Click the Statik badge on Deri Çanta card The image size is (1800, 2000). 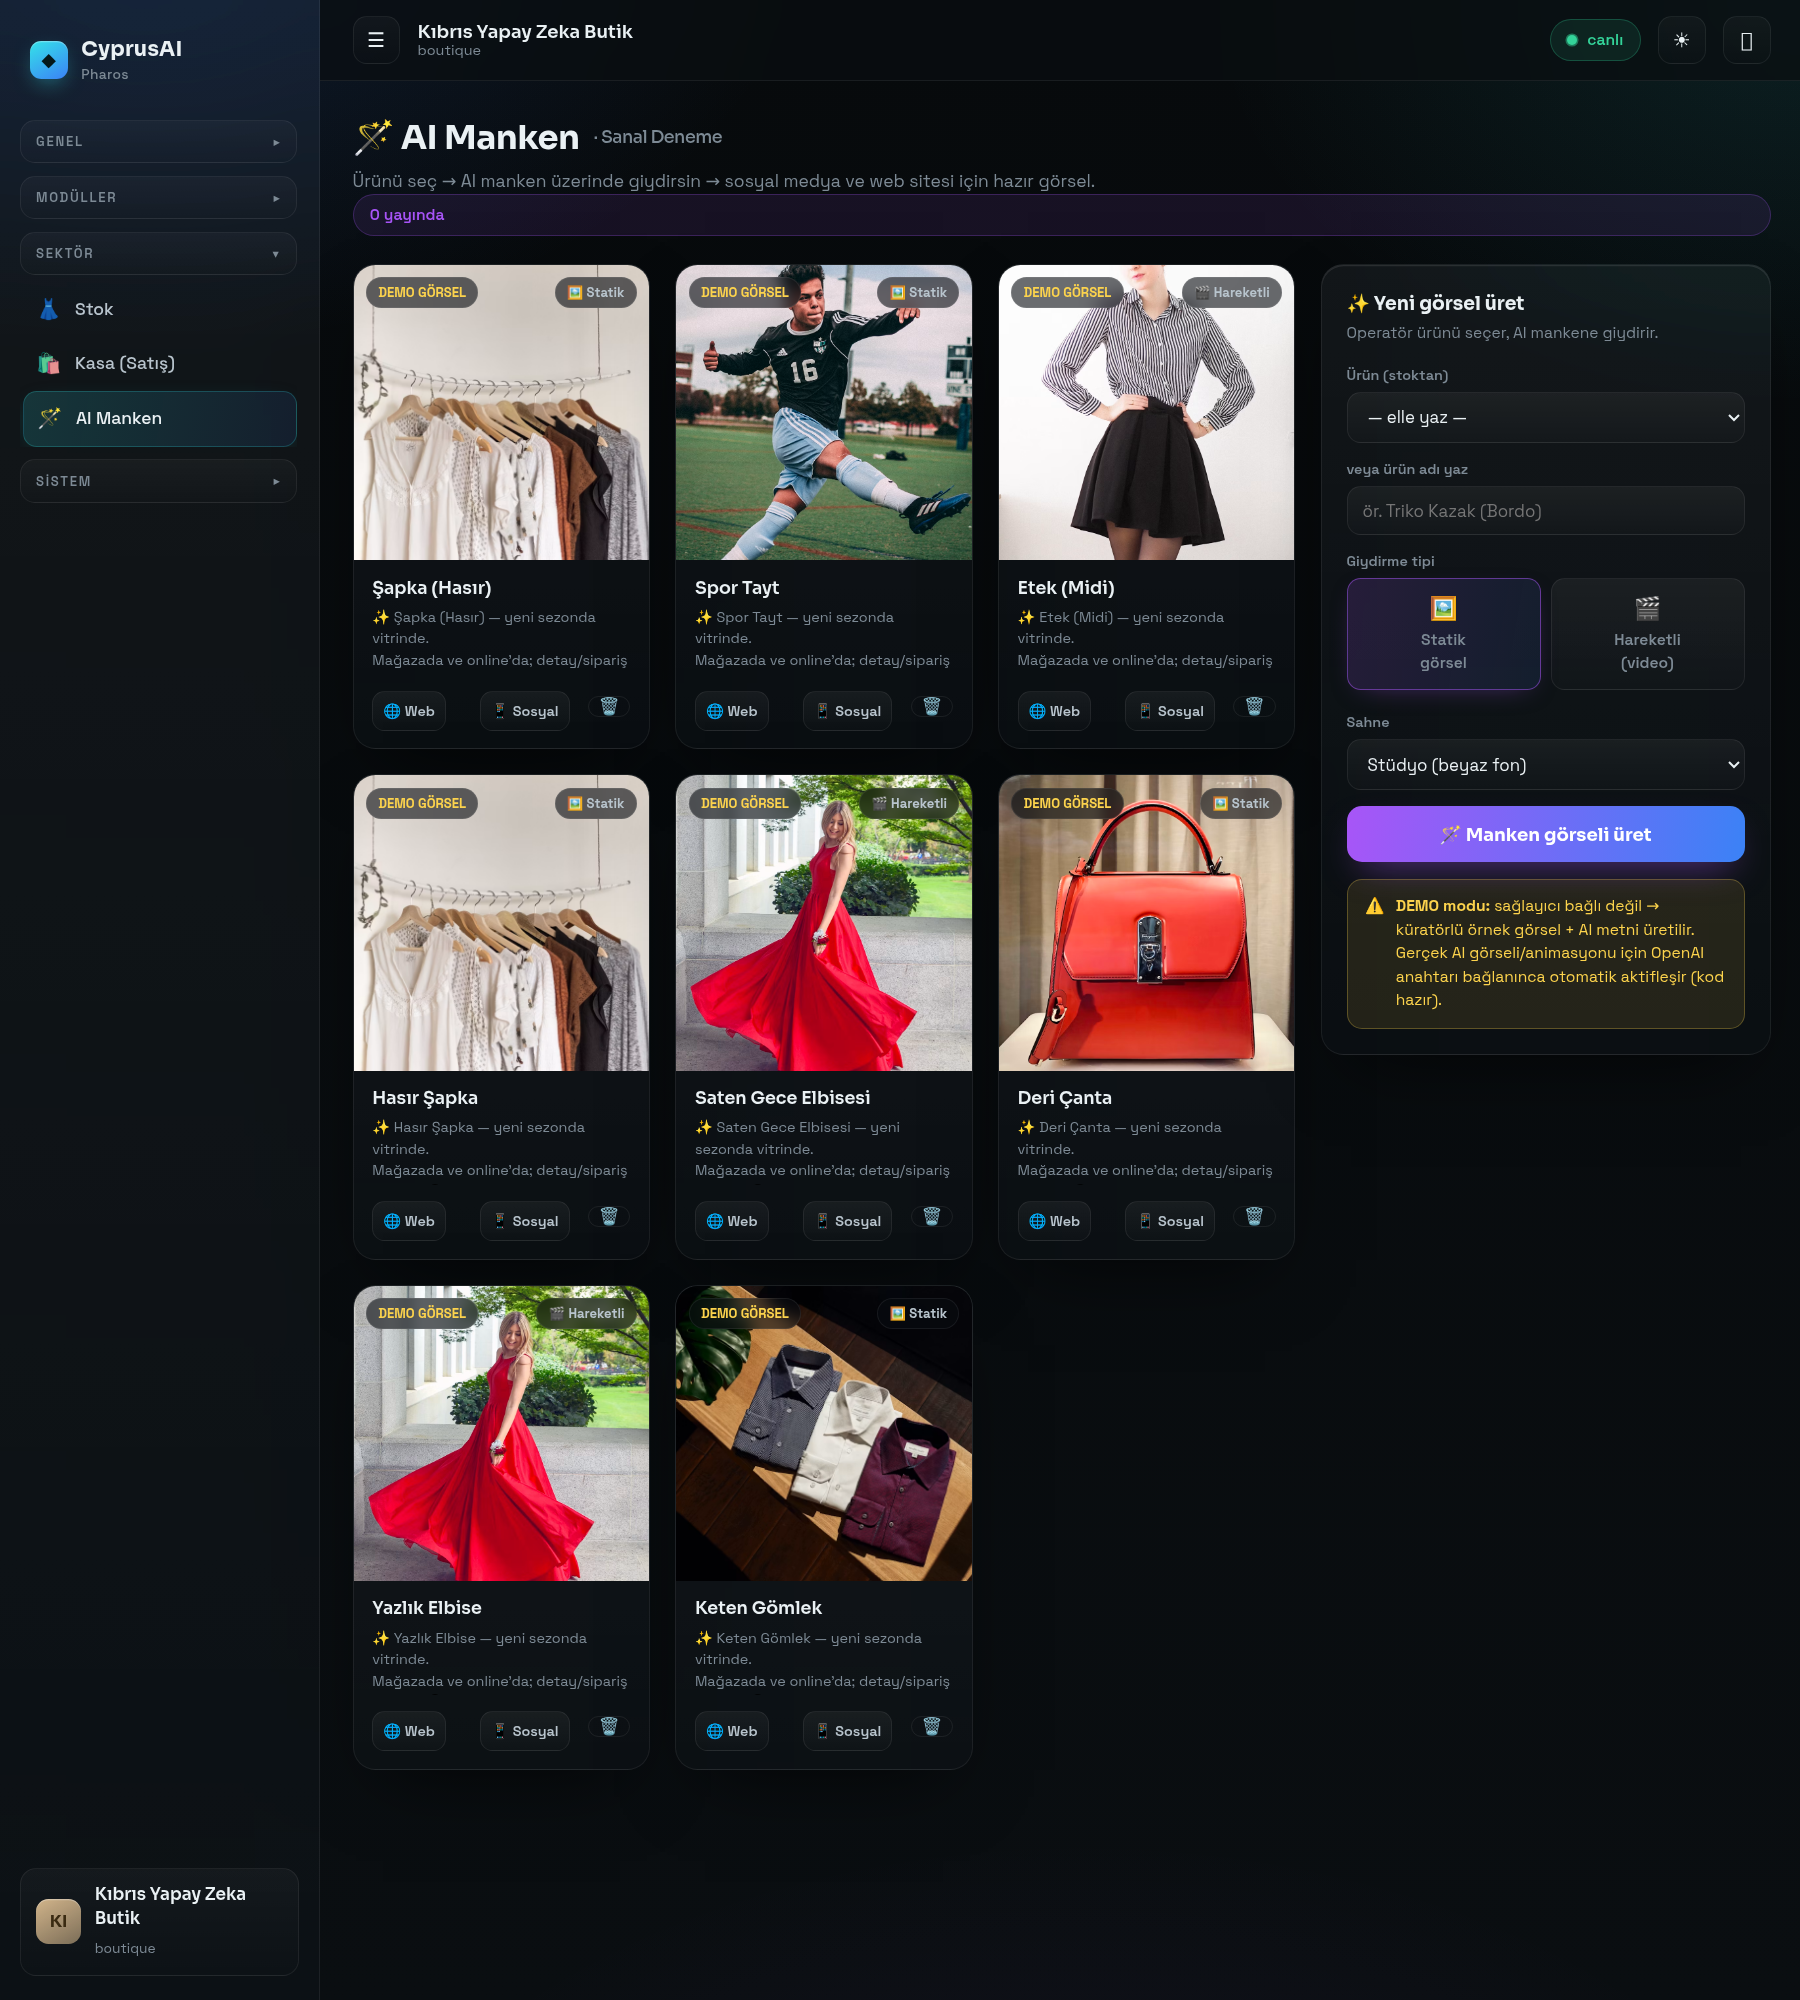(1241, 803)
